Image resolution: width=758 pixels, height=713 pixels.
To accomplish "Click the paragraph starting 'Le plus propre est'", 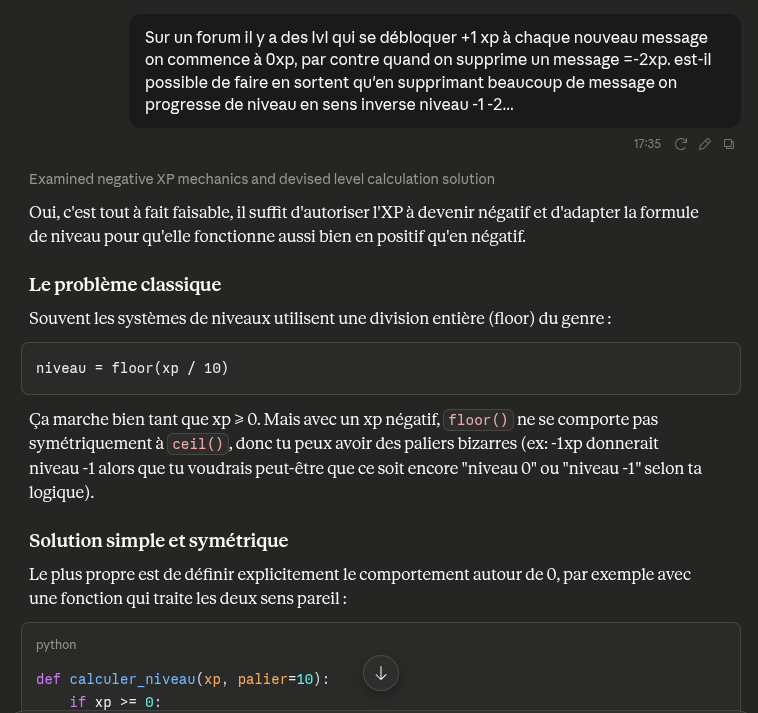I will point(360,586).
